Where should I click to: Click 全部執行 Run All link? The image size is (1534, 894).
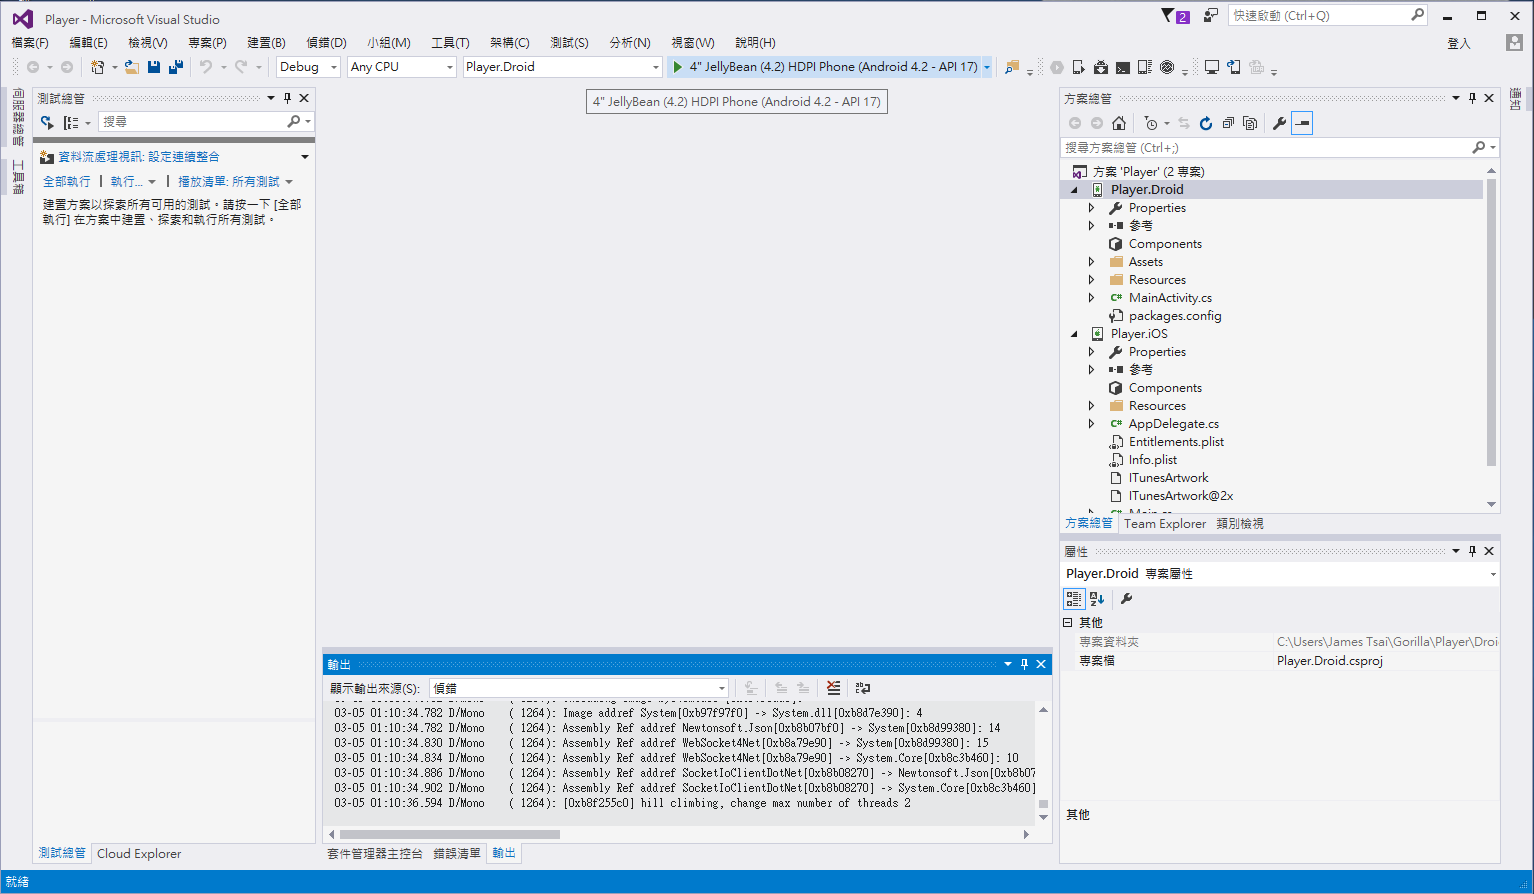tap(67, 182)
